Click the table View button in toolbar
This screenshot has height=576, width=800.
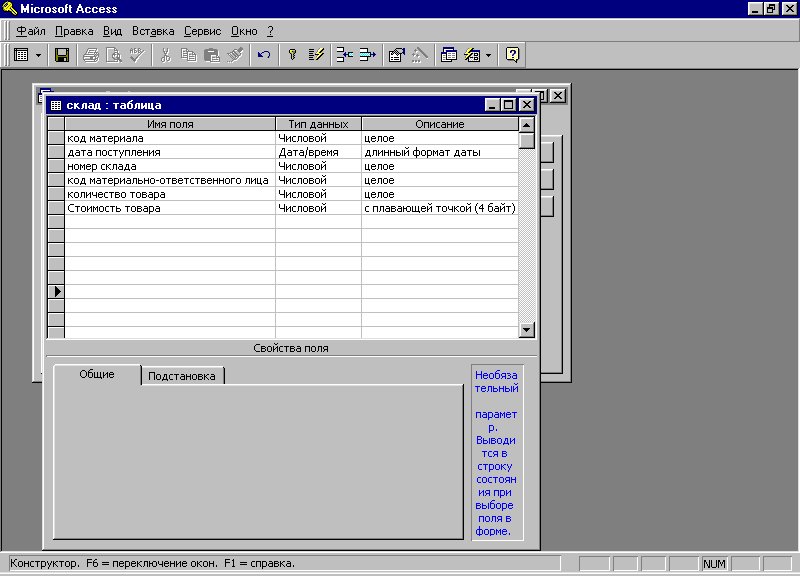pyautogui.click(x=21, y=55)
